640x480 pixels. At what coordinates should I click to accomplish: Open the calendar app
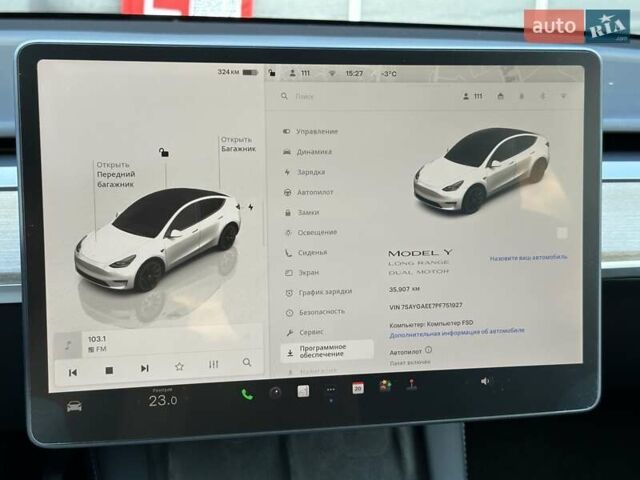click(x=358, y=388)
